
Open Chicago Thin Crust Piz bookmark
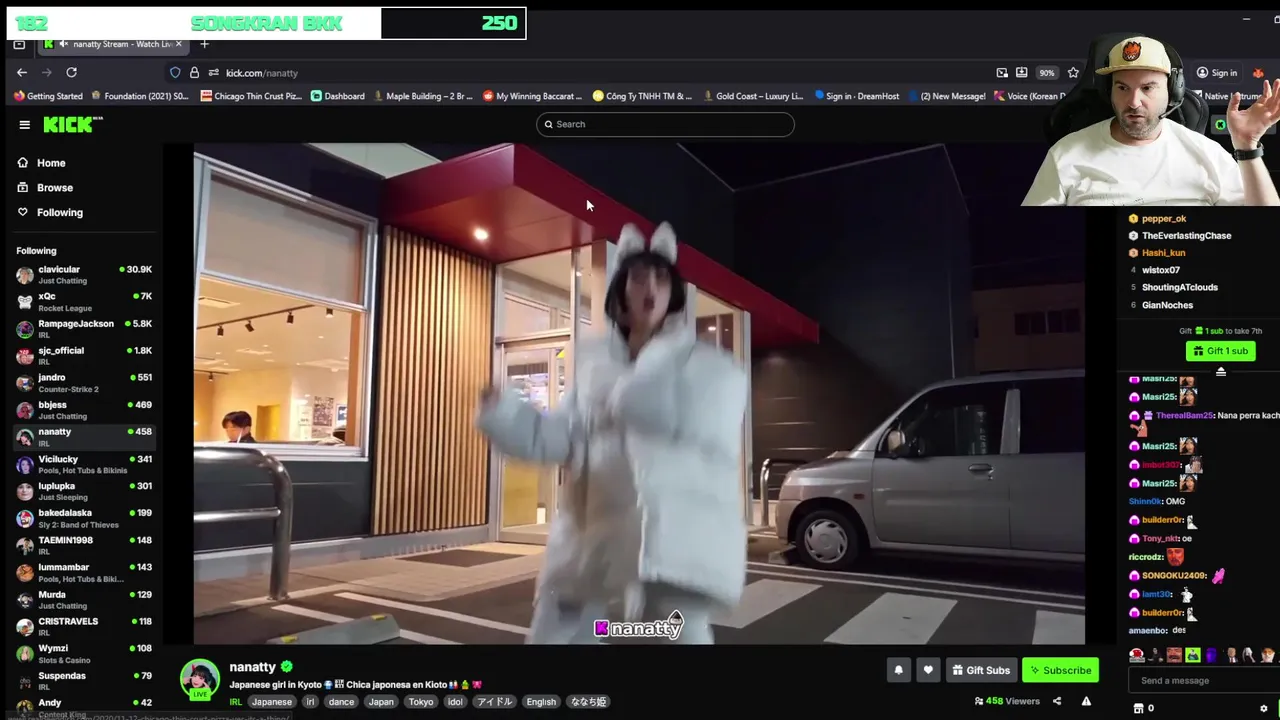click(x=251, y=96)
